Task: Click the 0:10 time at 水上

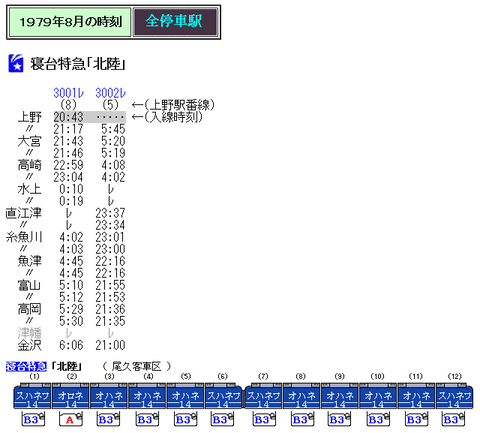Action: 71,189
